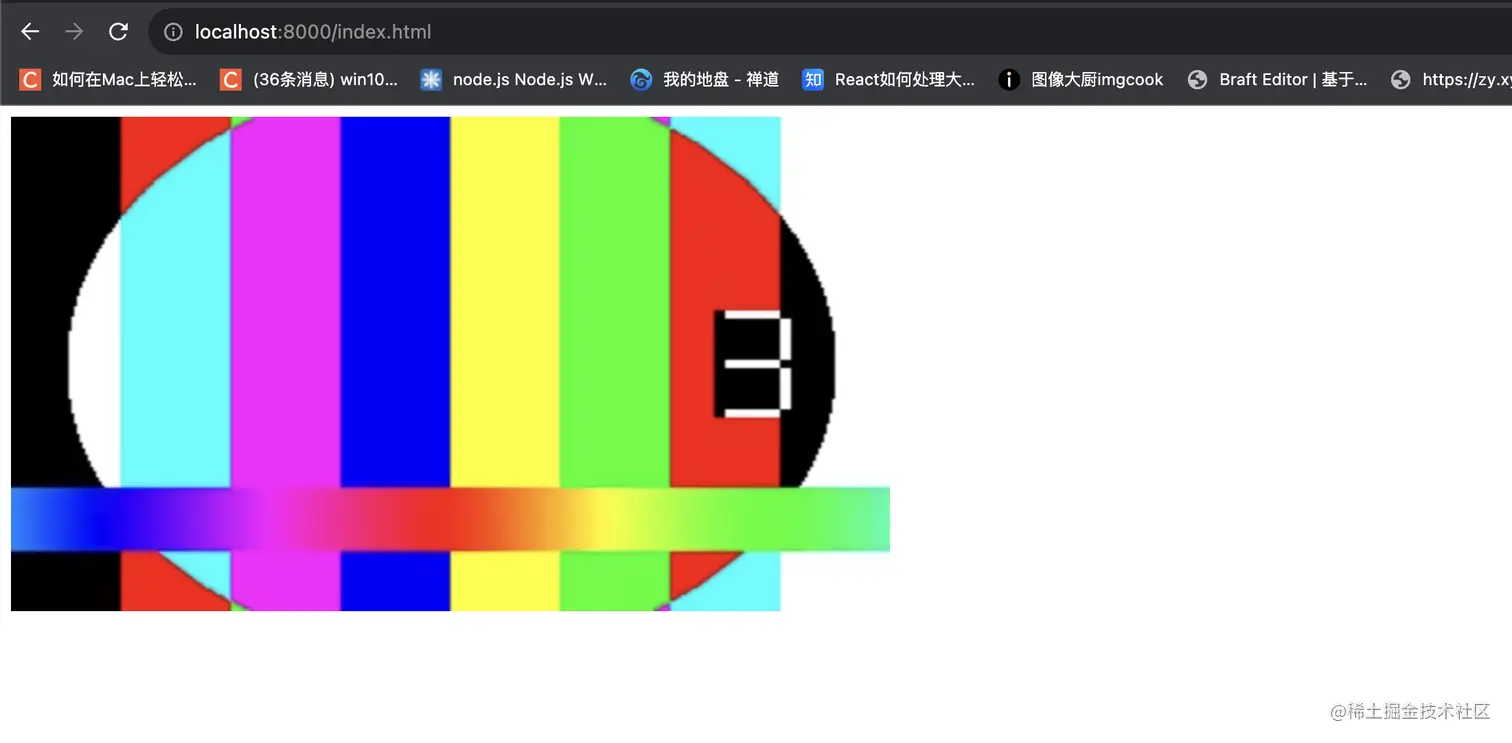Click the 知乎 icon on React bookmark

[812, 79]
